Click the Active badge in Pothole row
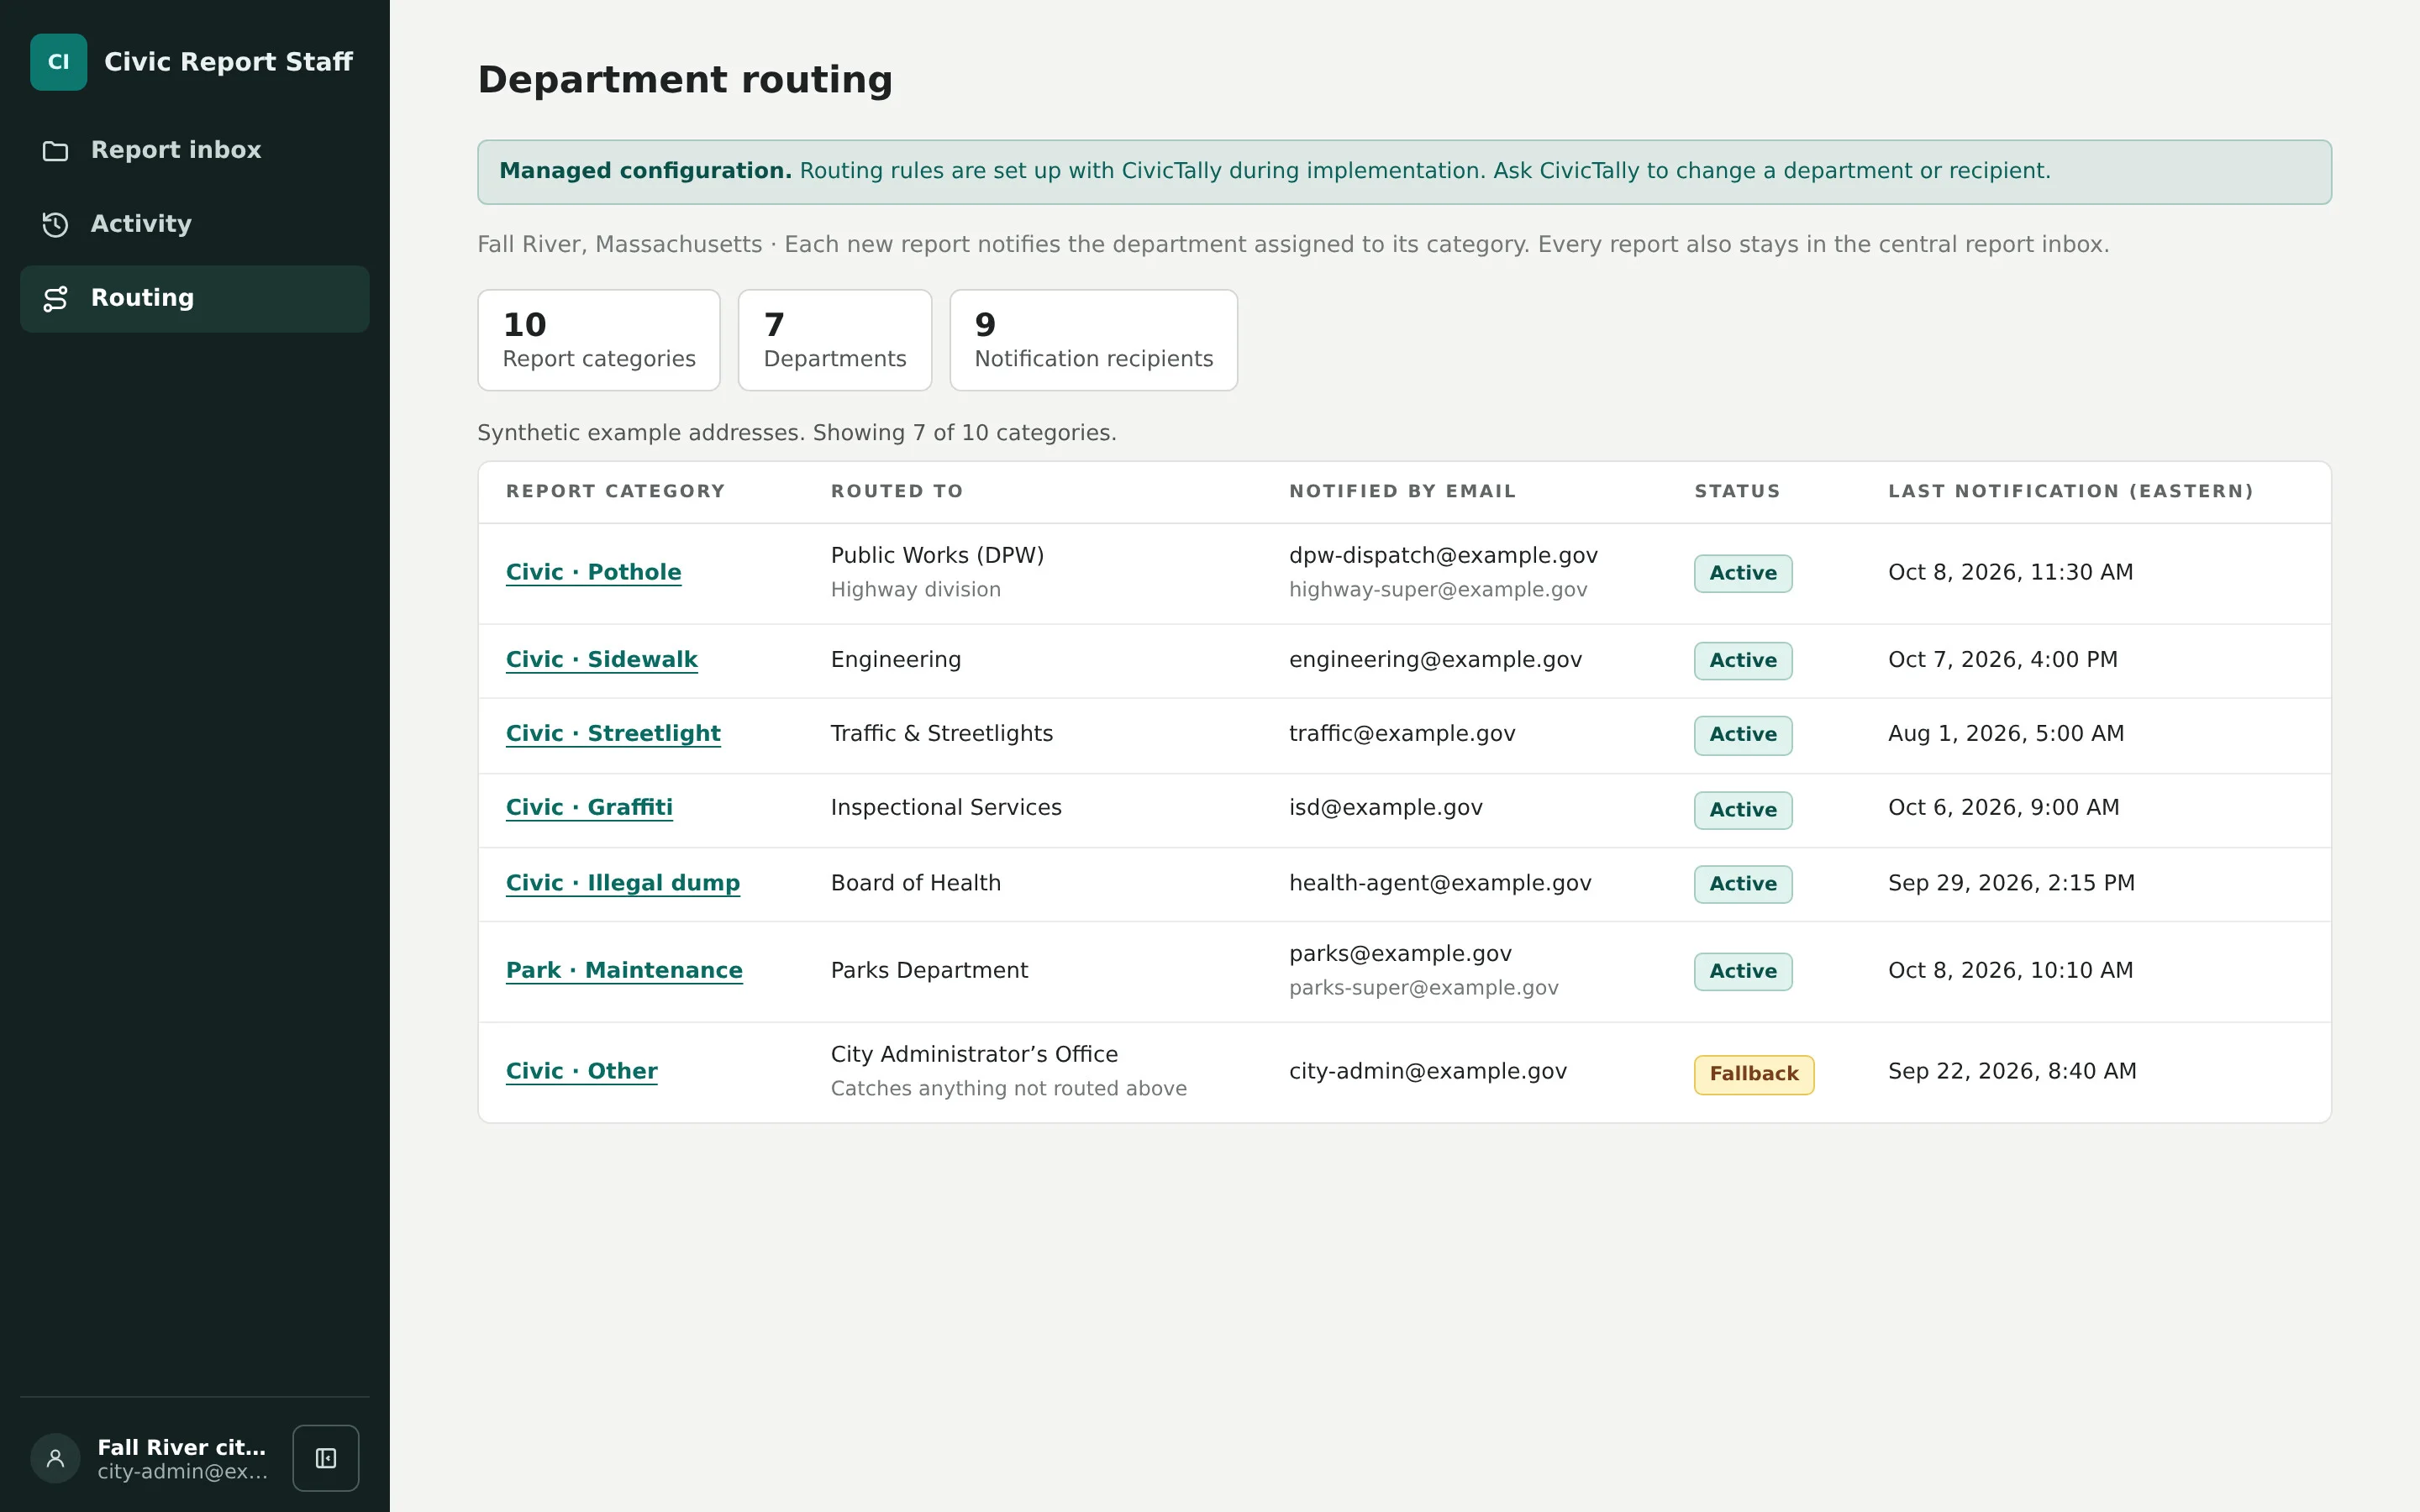The width and height of the screenshot is (2420, 1512). pyautogui.click(x=1743, y=573)
